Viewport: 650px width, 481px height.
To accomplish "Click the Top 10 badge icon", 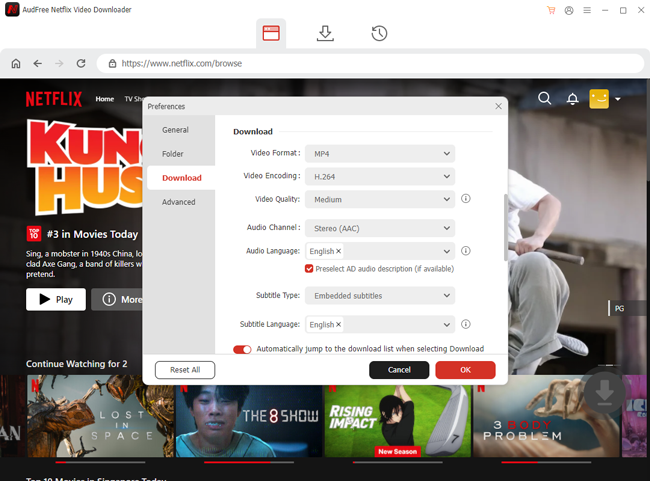I will click(x=34, y=234).
